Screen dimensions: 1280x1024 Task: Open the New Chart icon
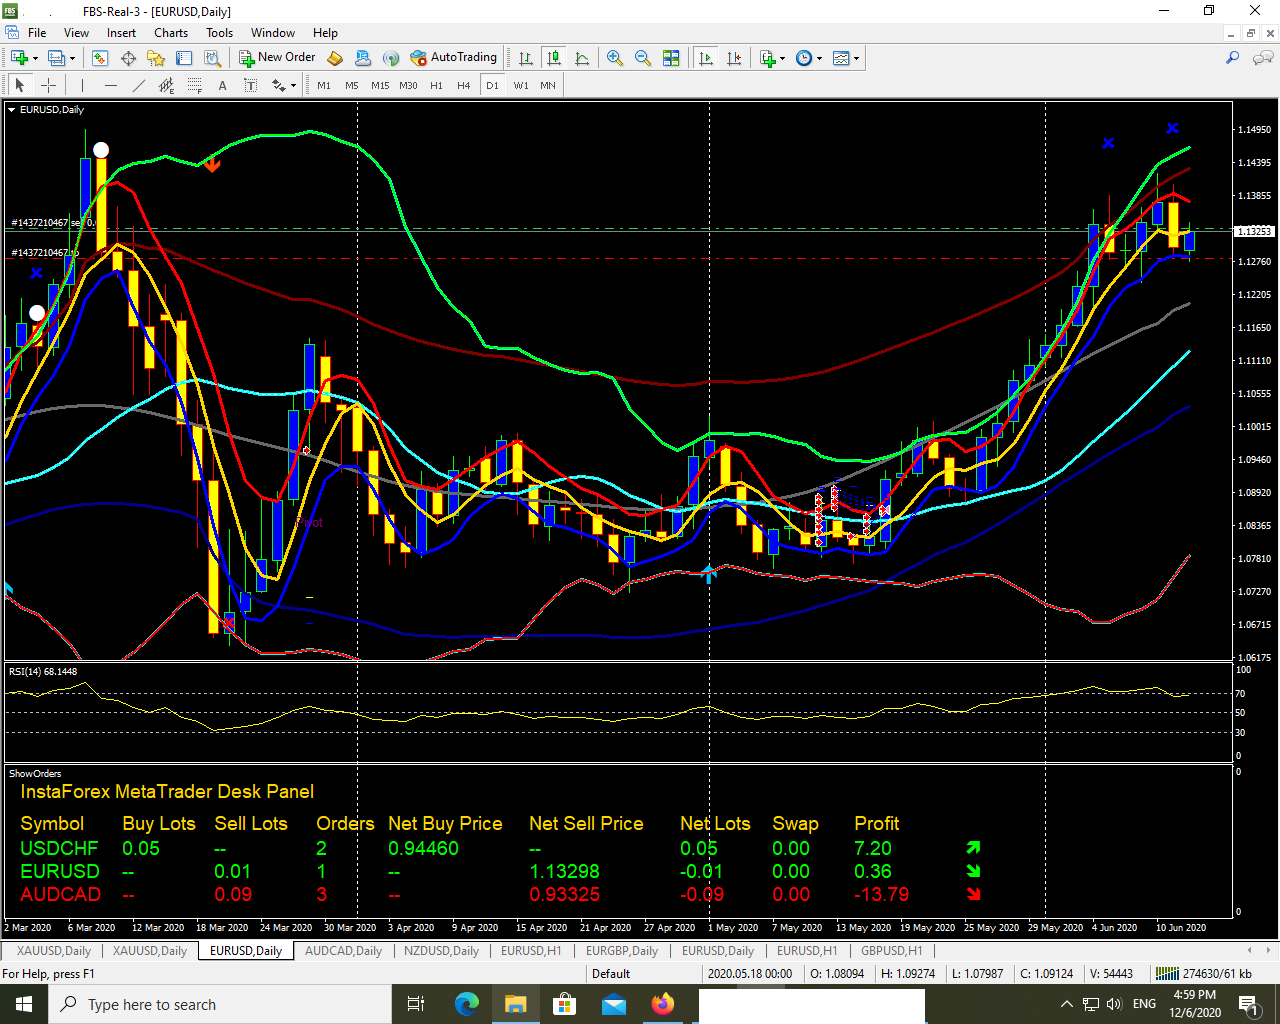click(x=19, y=58)
